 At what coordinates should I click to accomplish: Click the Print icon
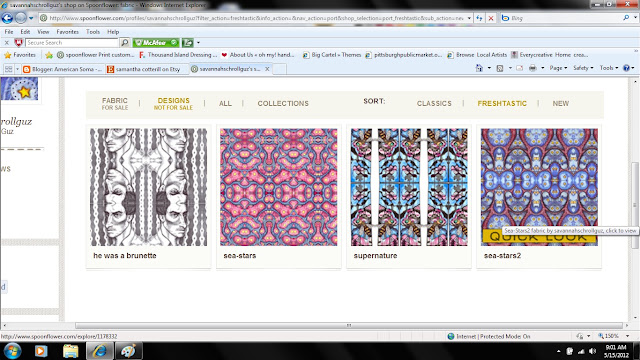(x=533, y=68)
